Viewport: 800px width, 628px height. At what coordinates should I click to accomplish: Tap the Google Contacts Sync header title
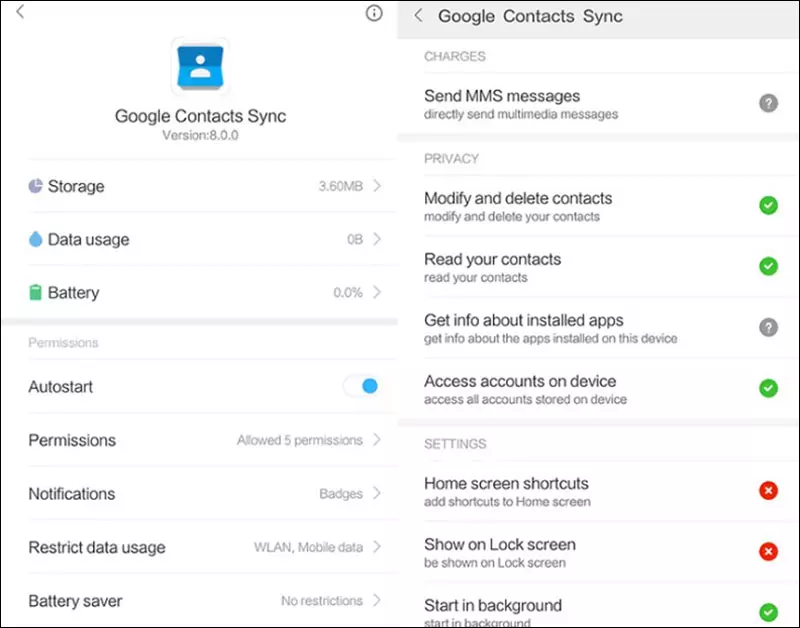point(530,16)
